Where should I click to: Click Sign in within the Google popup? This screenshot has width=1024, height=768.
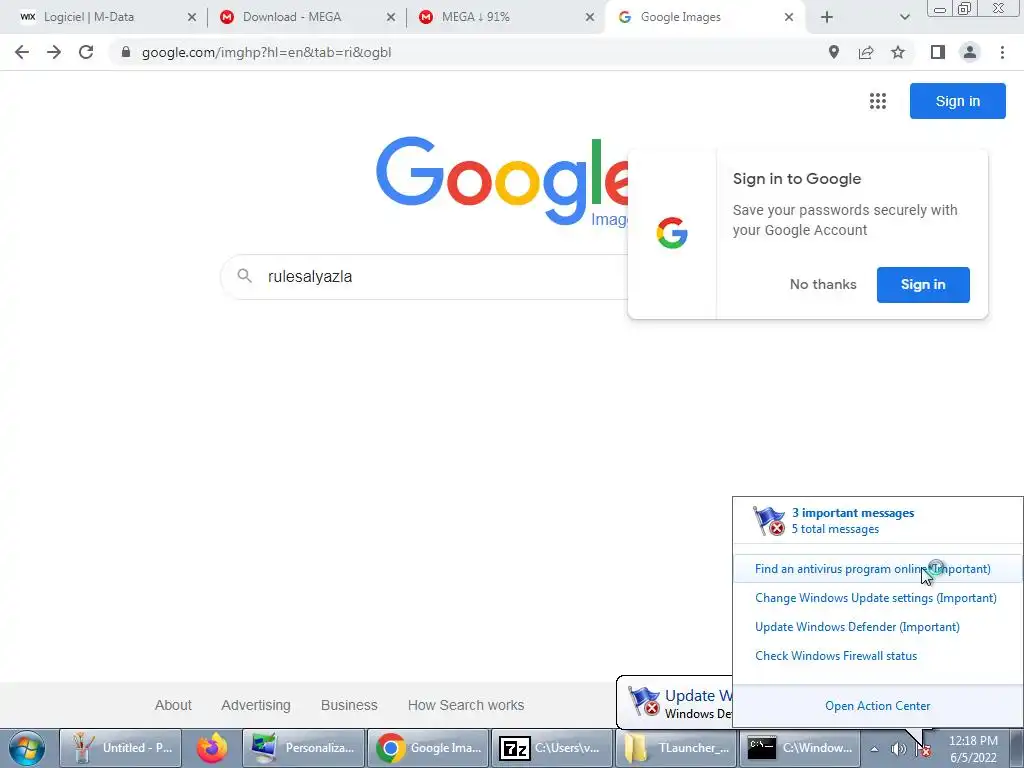point(923,284)
